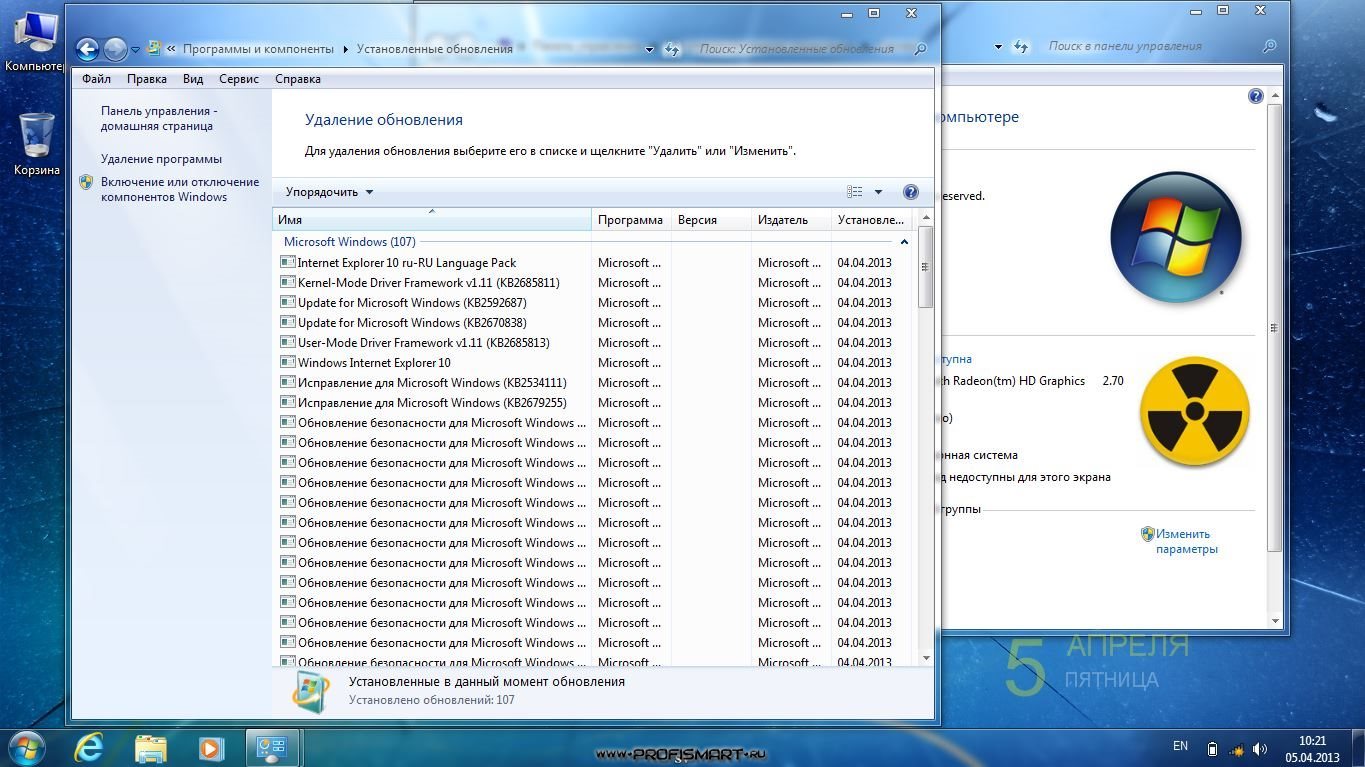Open the Вид menu

tap(193, 79)
